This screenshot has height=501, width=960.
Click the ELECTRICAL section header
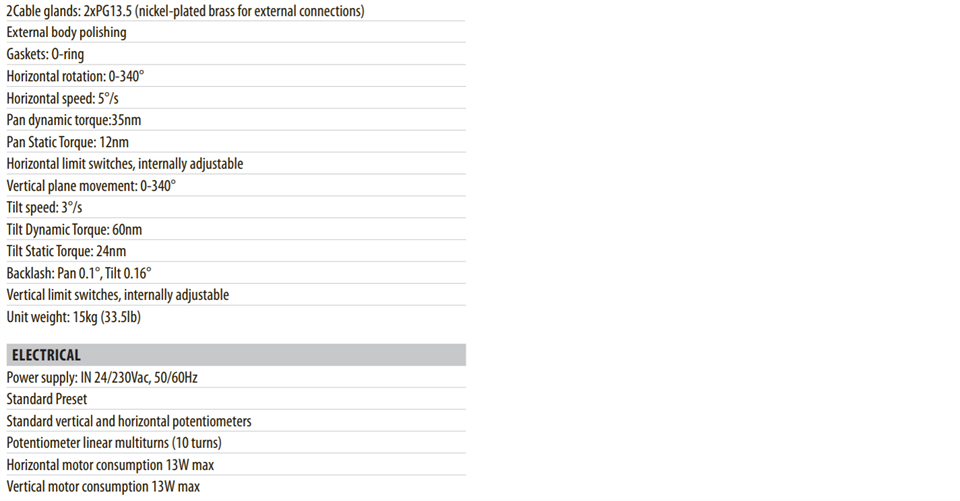[46, 355]
